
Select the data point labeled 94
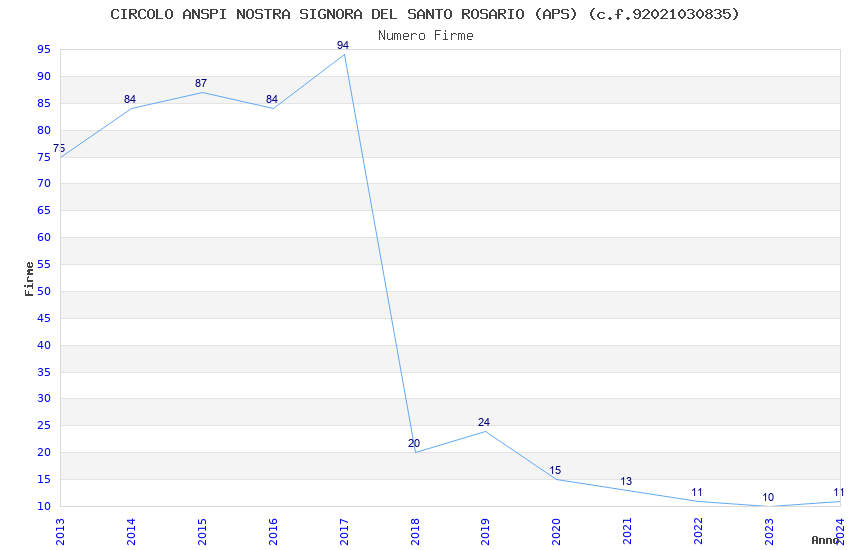pos(343,46)
